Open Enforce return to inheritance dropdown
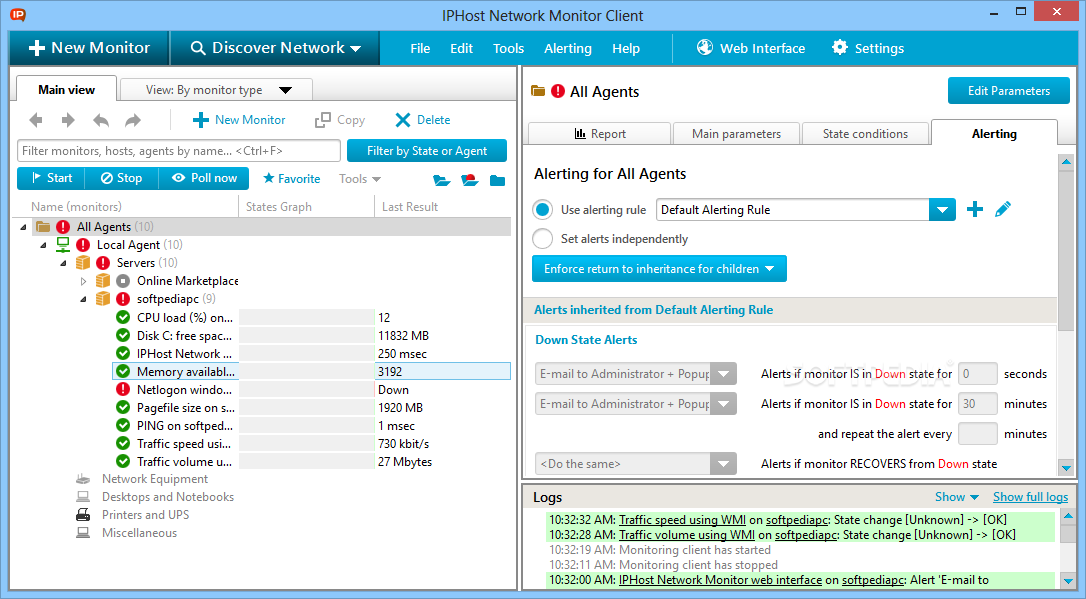This screenshot has width=1086, height=599. pos(659,269)
